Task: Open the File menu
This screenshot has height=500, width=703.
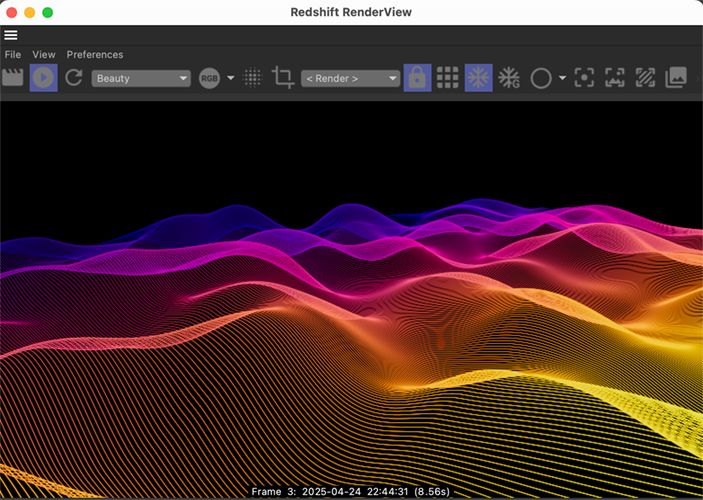Action: click(x=13, y=55)
